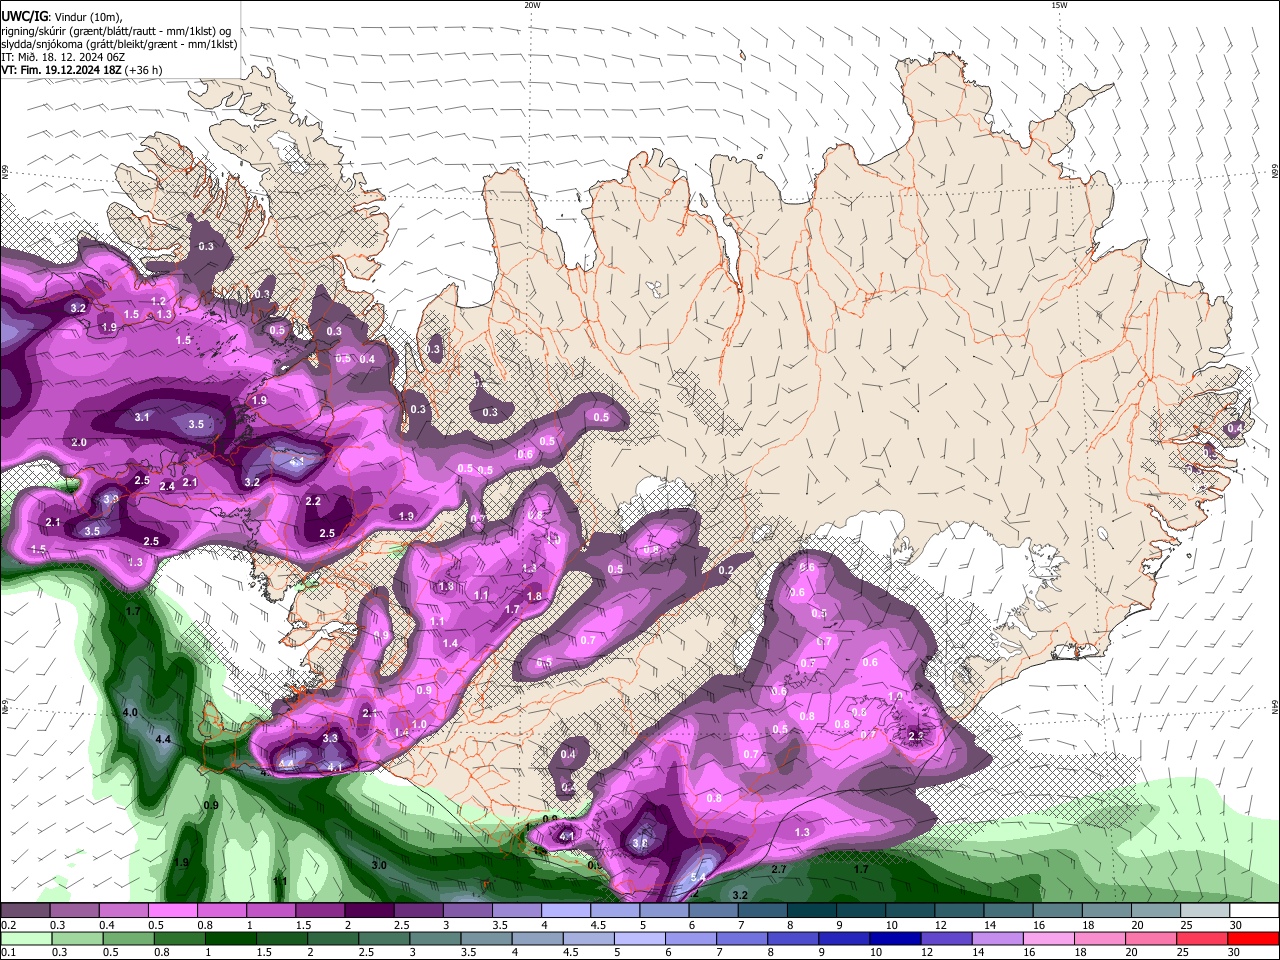The height and width of the screenshot is (960, 1280).
Task: Click the "4.0" rain value in green band
Action: tap(130, 712)
